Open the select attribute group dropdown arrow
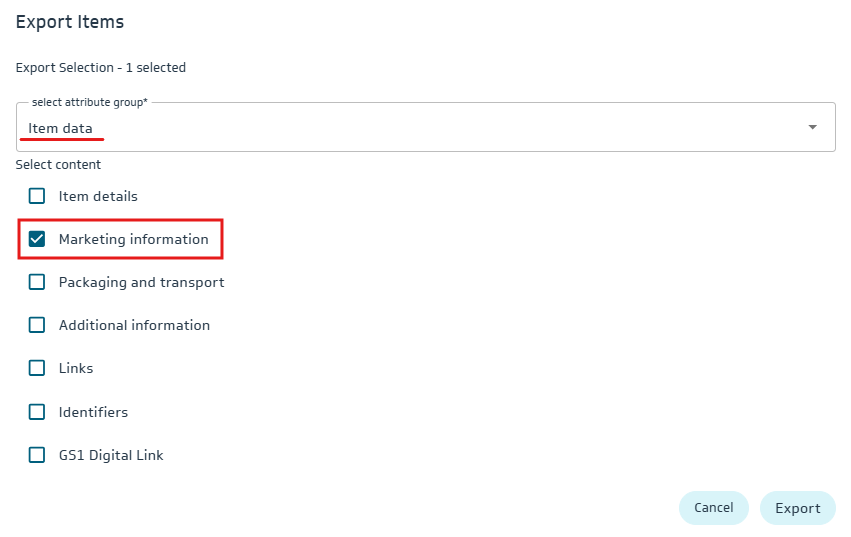 coord(812,127)
